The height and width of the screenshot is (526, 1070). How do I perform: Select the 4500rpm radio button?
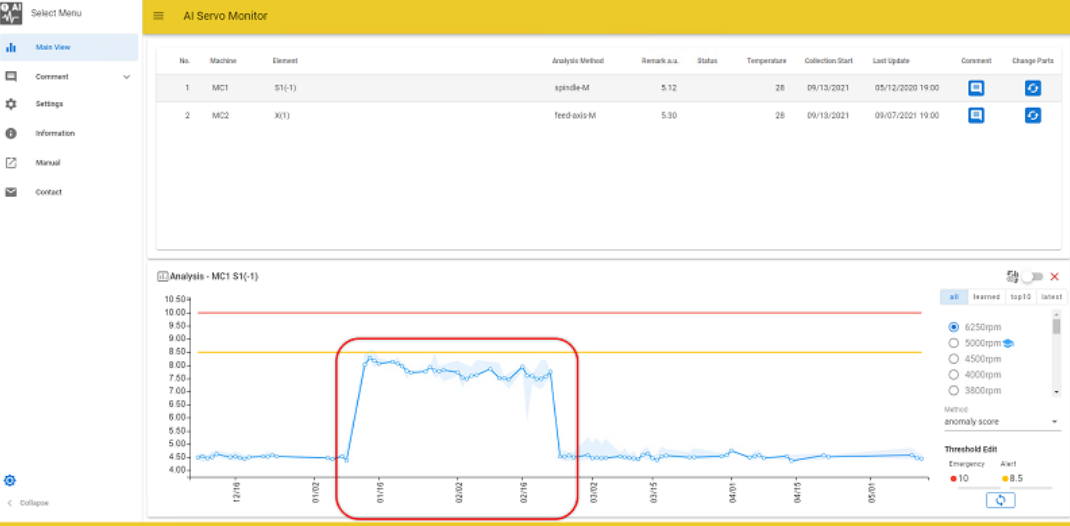pos(953,359)
